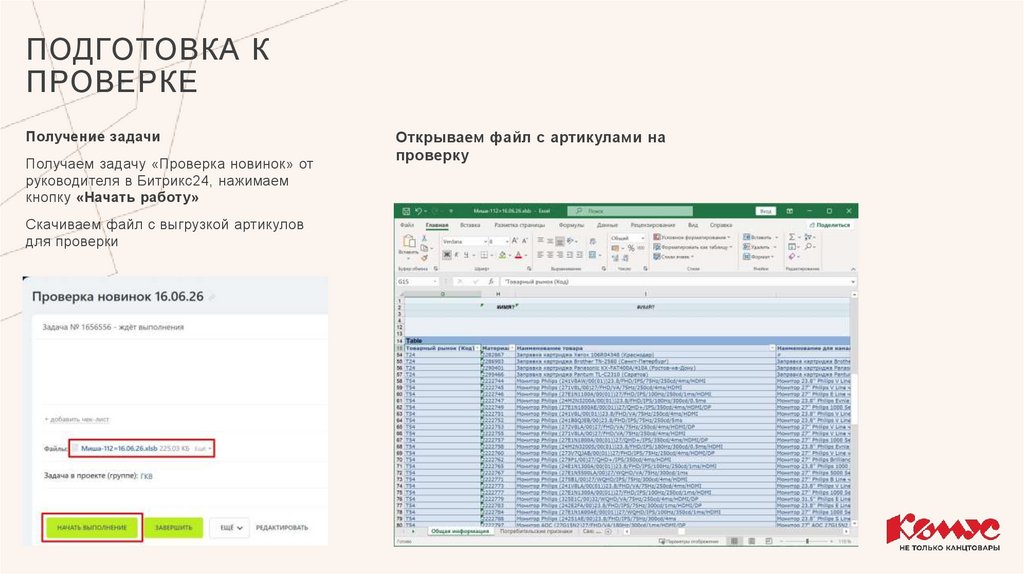Open Форматировать как таблицу dropdown
This screenshot has width=1024, height=574.
click(693, 247)
